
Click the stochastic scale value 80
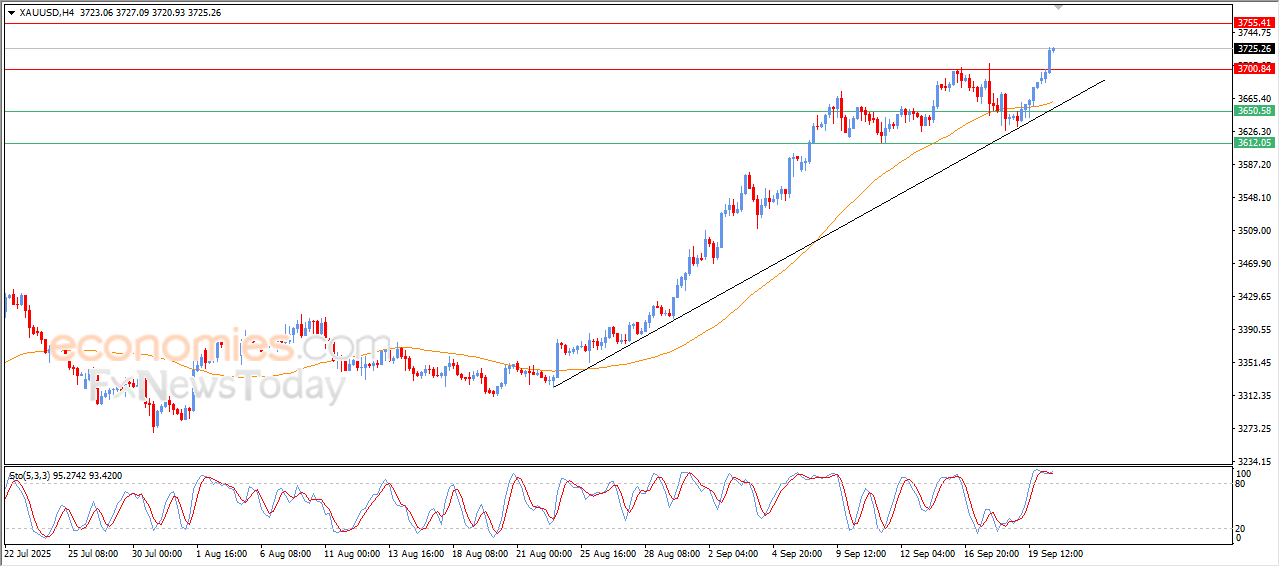[x=1241, y=484]
